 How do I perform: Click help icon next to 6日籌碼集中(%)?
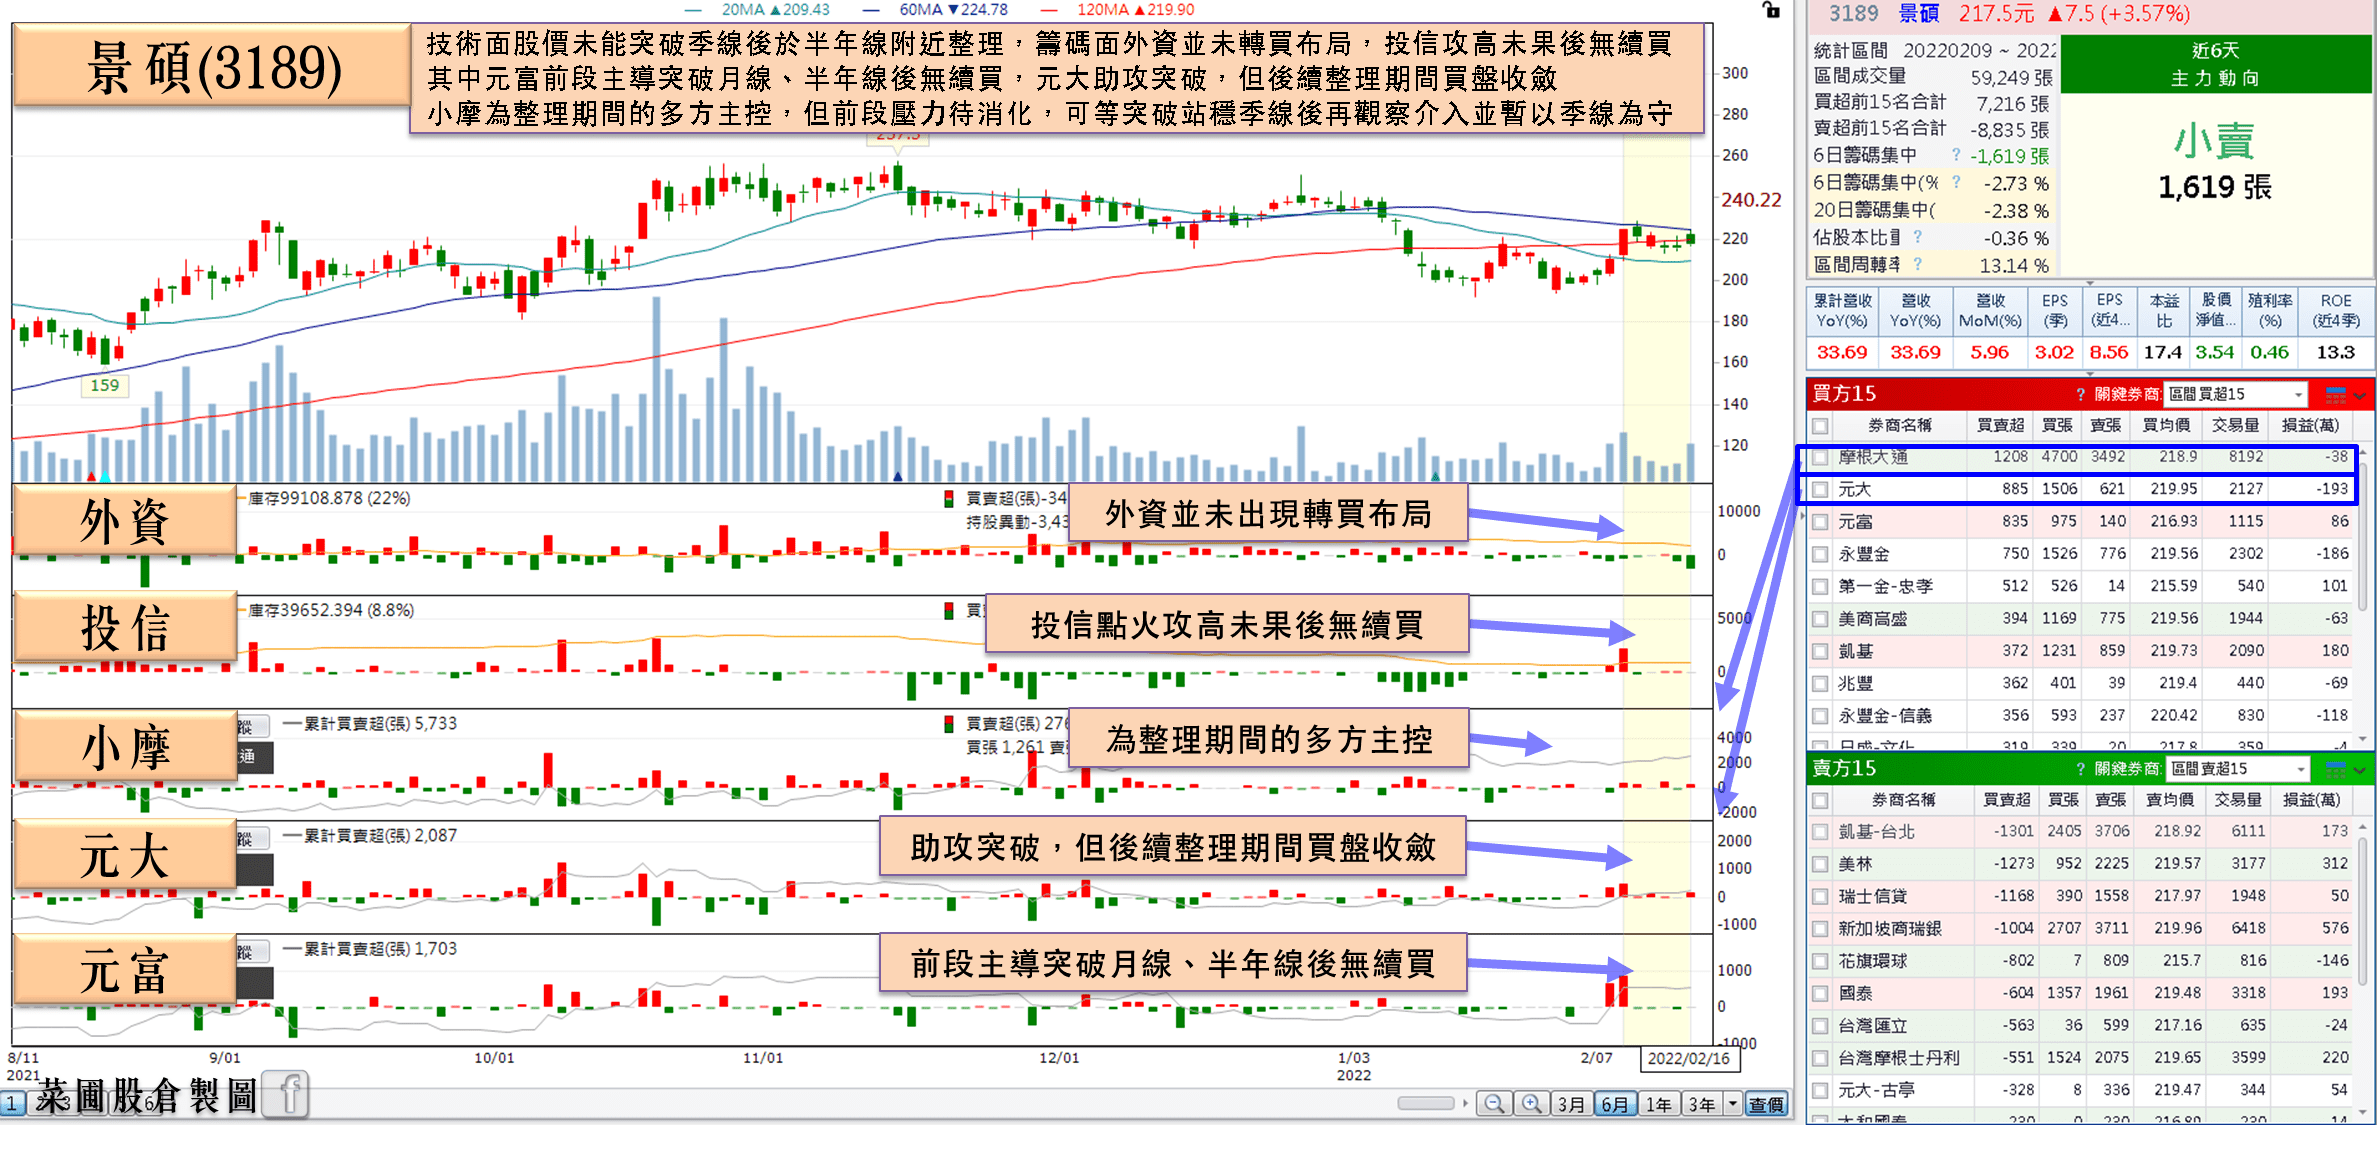(1956, 182)
